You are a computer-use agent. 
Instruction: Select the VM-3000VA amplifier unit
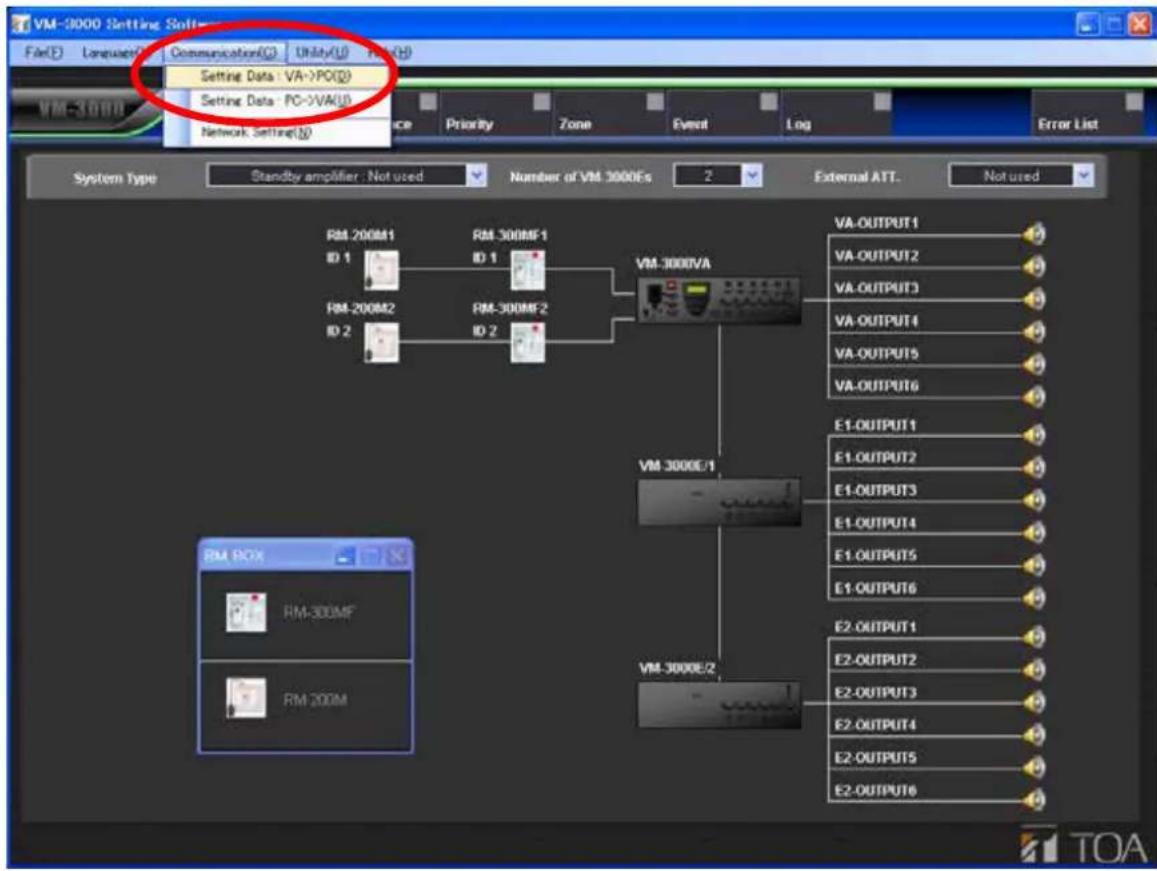[719, 300]
